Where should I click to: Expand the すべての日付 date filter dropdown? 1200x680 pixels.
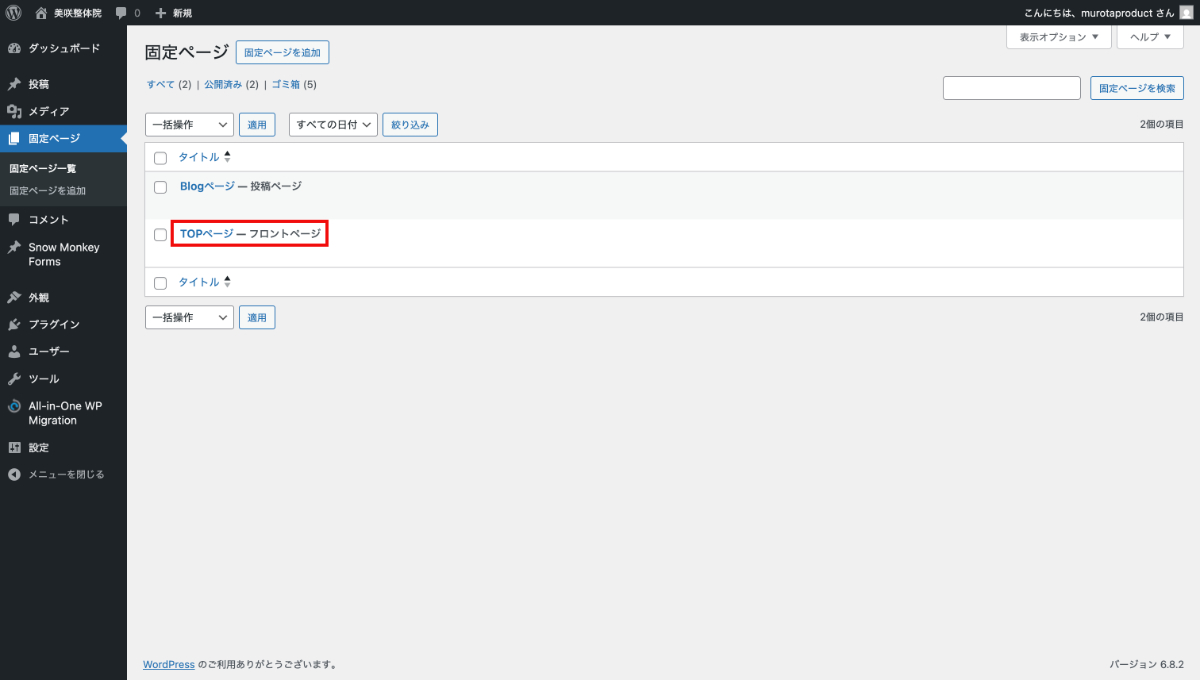pos(333,125)
